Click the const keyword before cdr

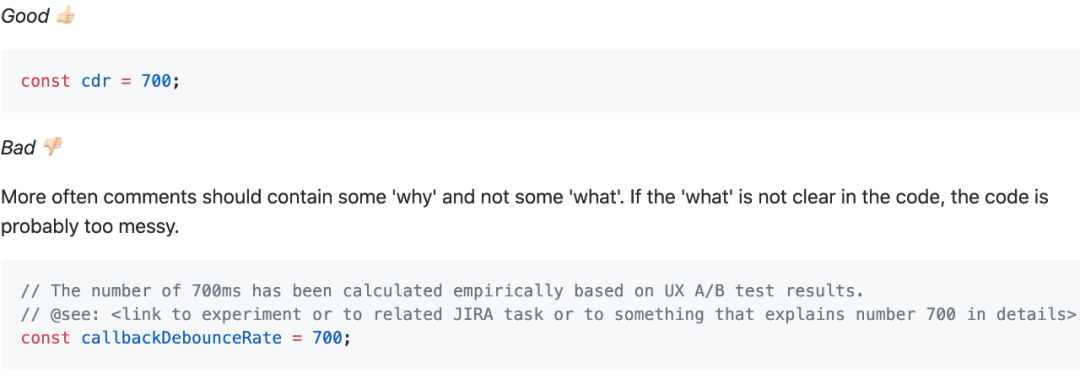pos(45,81)
